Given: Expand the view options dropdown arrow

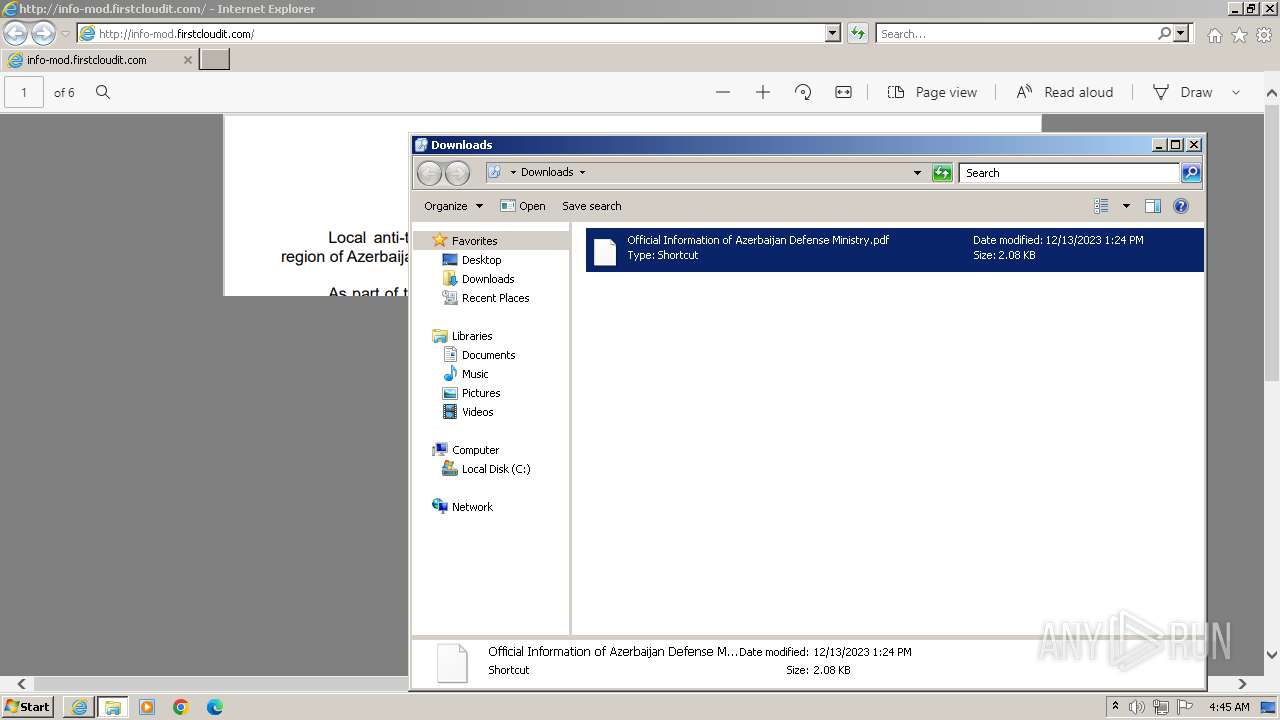Looking at the screenshot, I should click(1126, 206).
